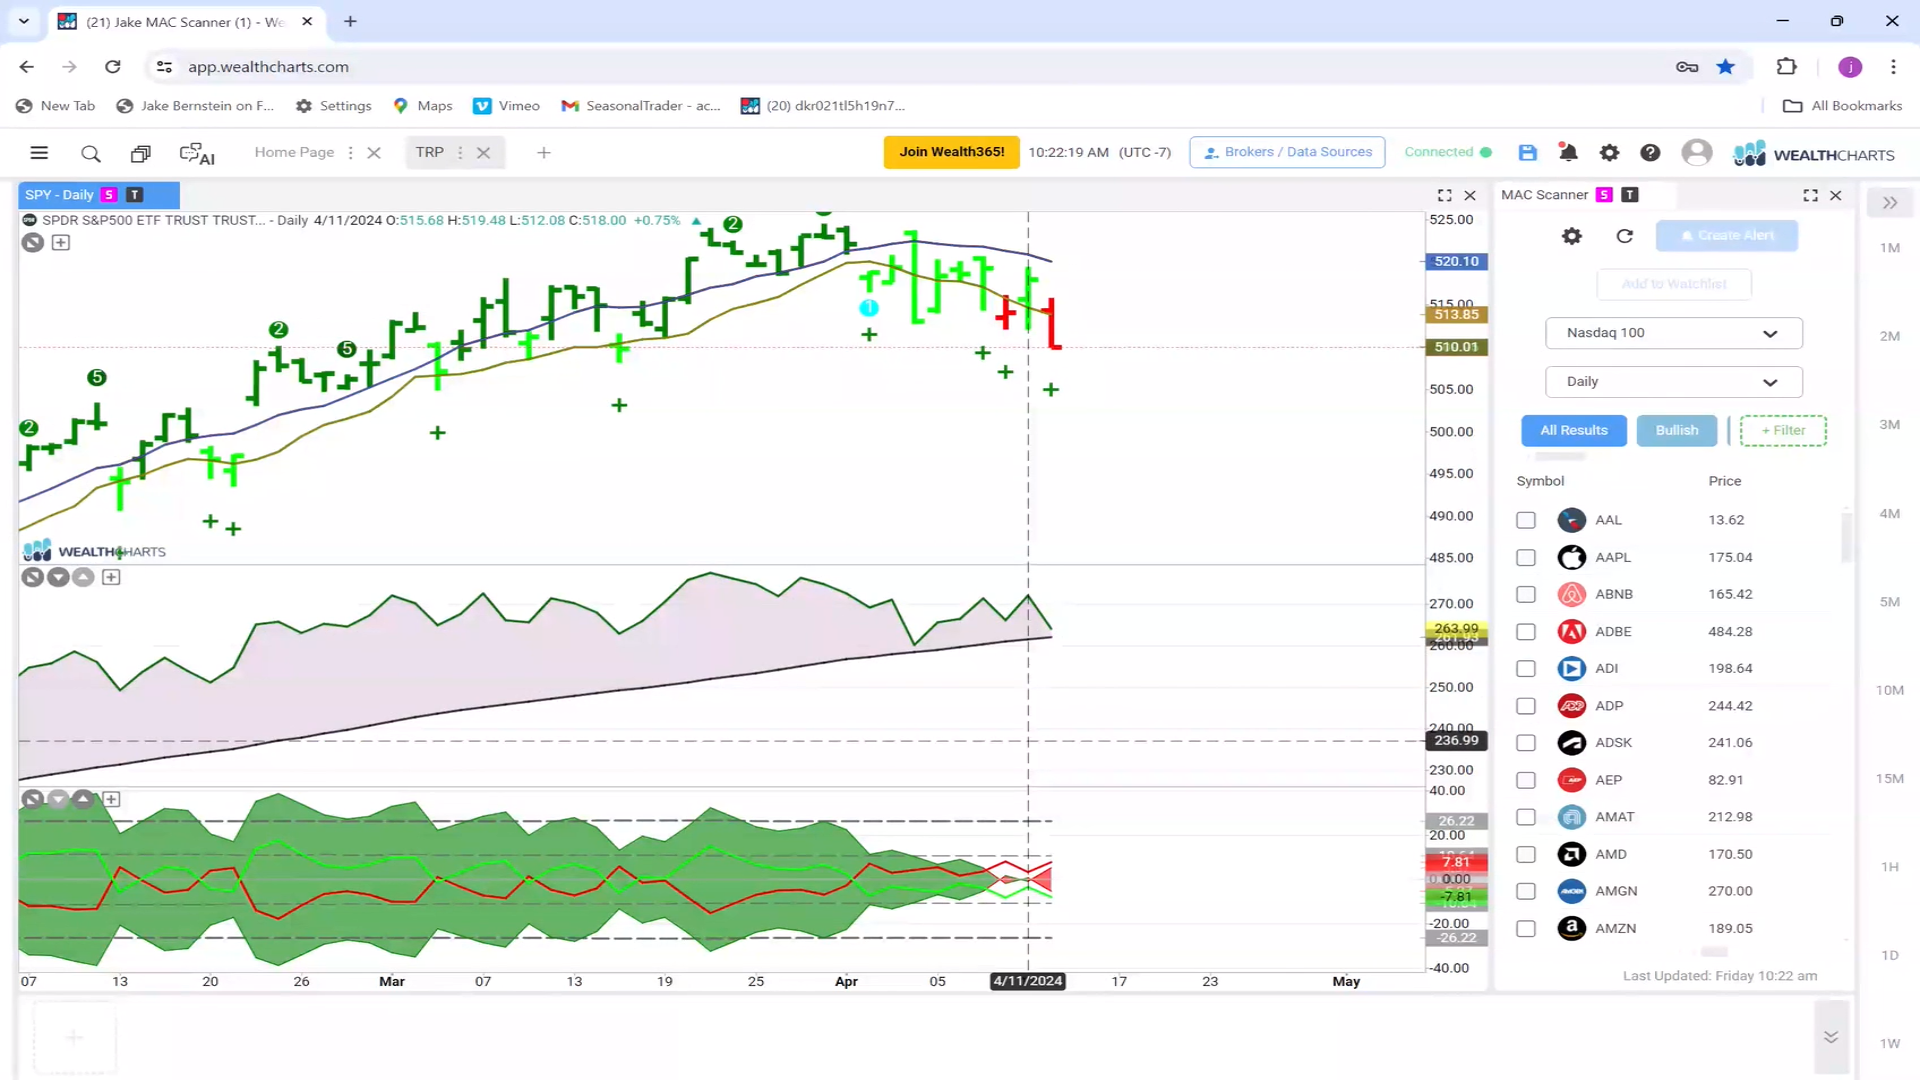This screenshot has height=1080, width=1920.
Task: Open Chrome tab search dropdown arrow
Action: click(x=24, y=21)
